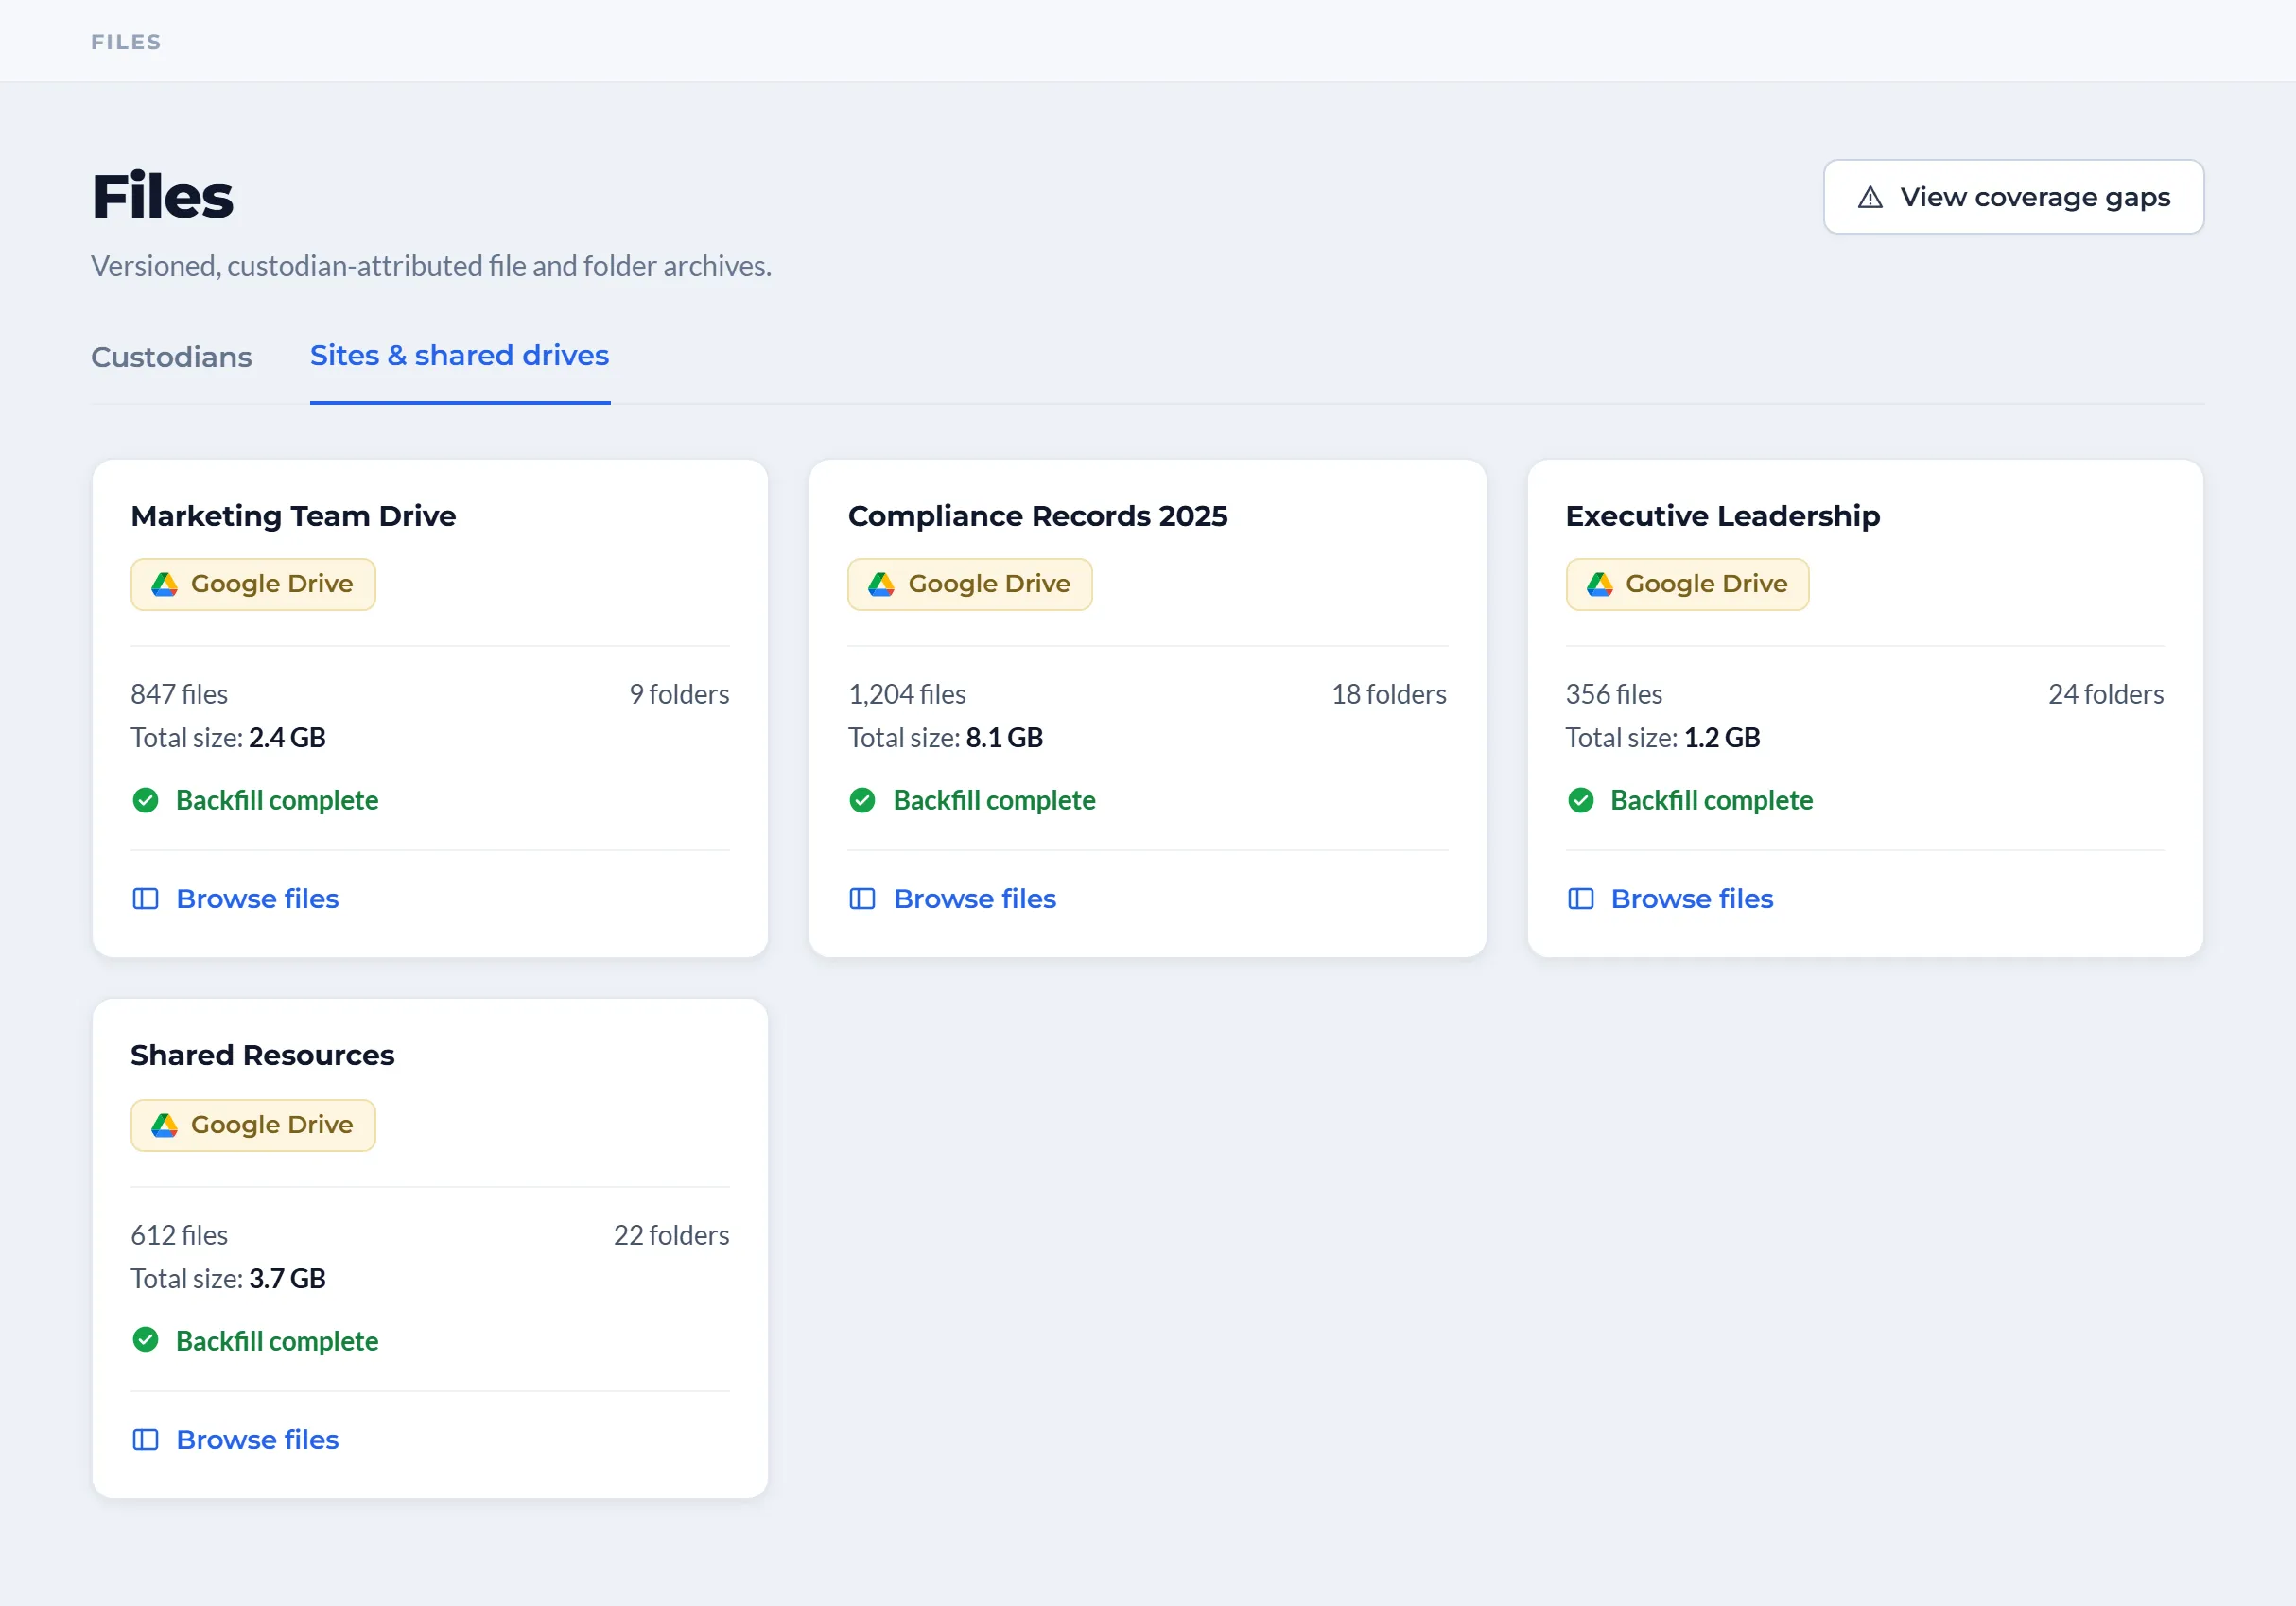Click the Compliance Records 2025 title
This screenshot has width=2296, height=1606.
coord(1038,516)
